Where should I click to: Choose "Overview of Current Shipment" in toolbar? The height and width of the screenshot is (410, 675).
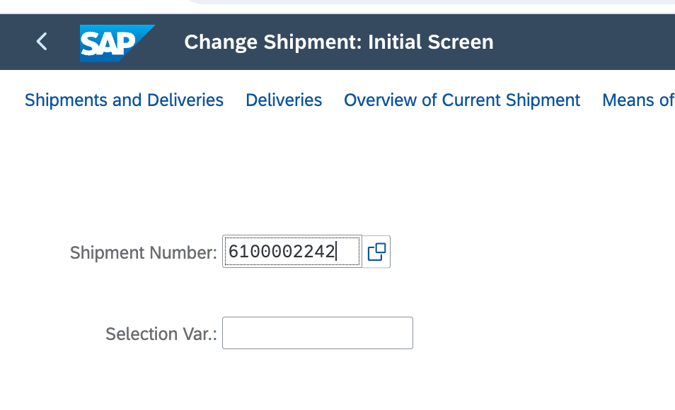point(462,100)
